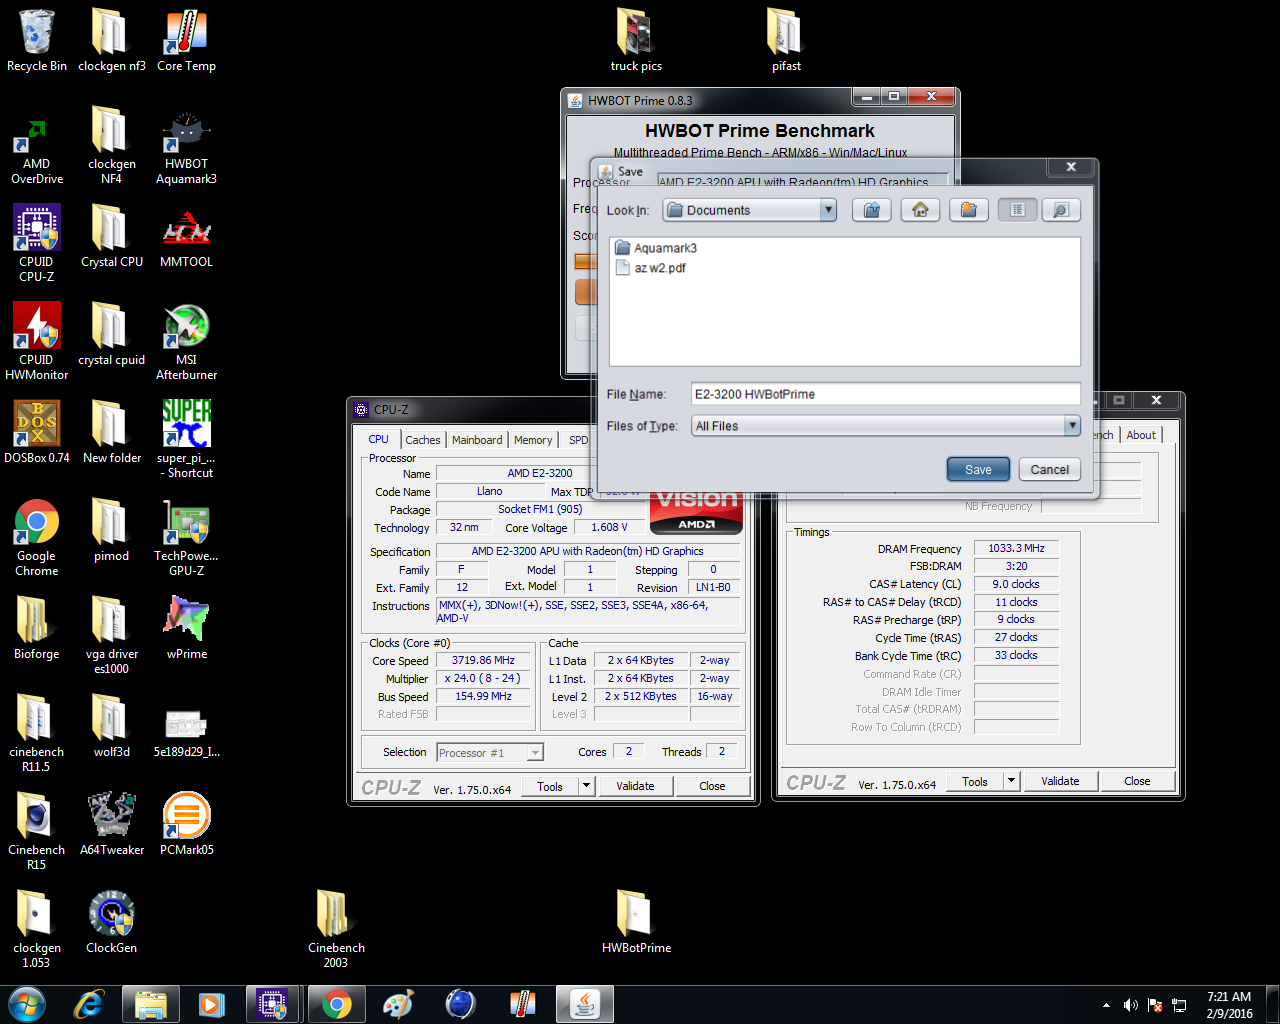Select the az w2.pdf file

click(650, 268)
